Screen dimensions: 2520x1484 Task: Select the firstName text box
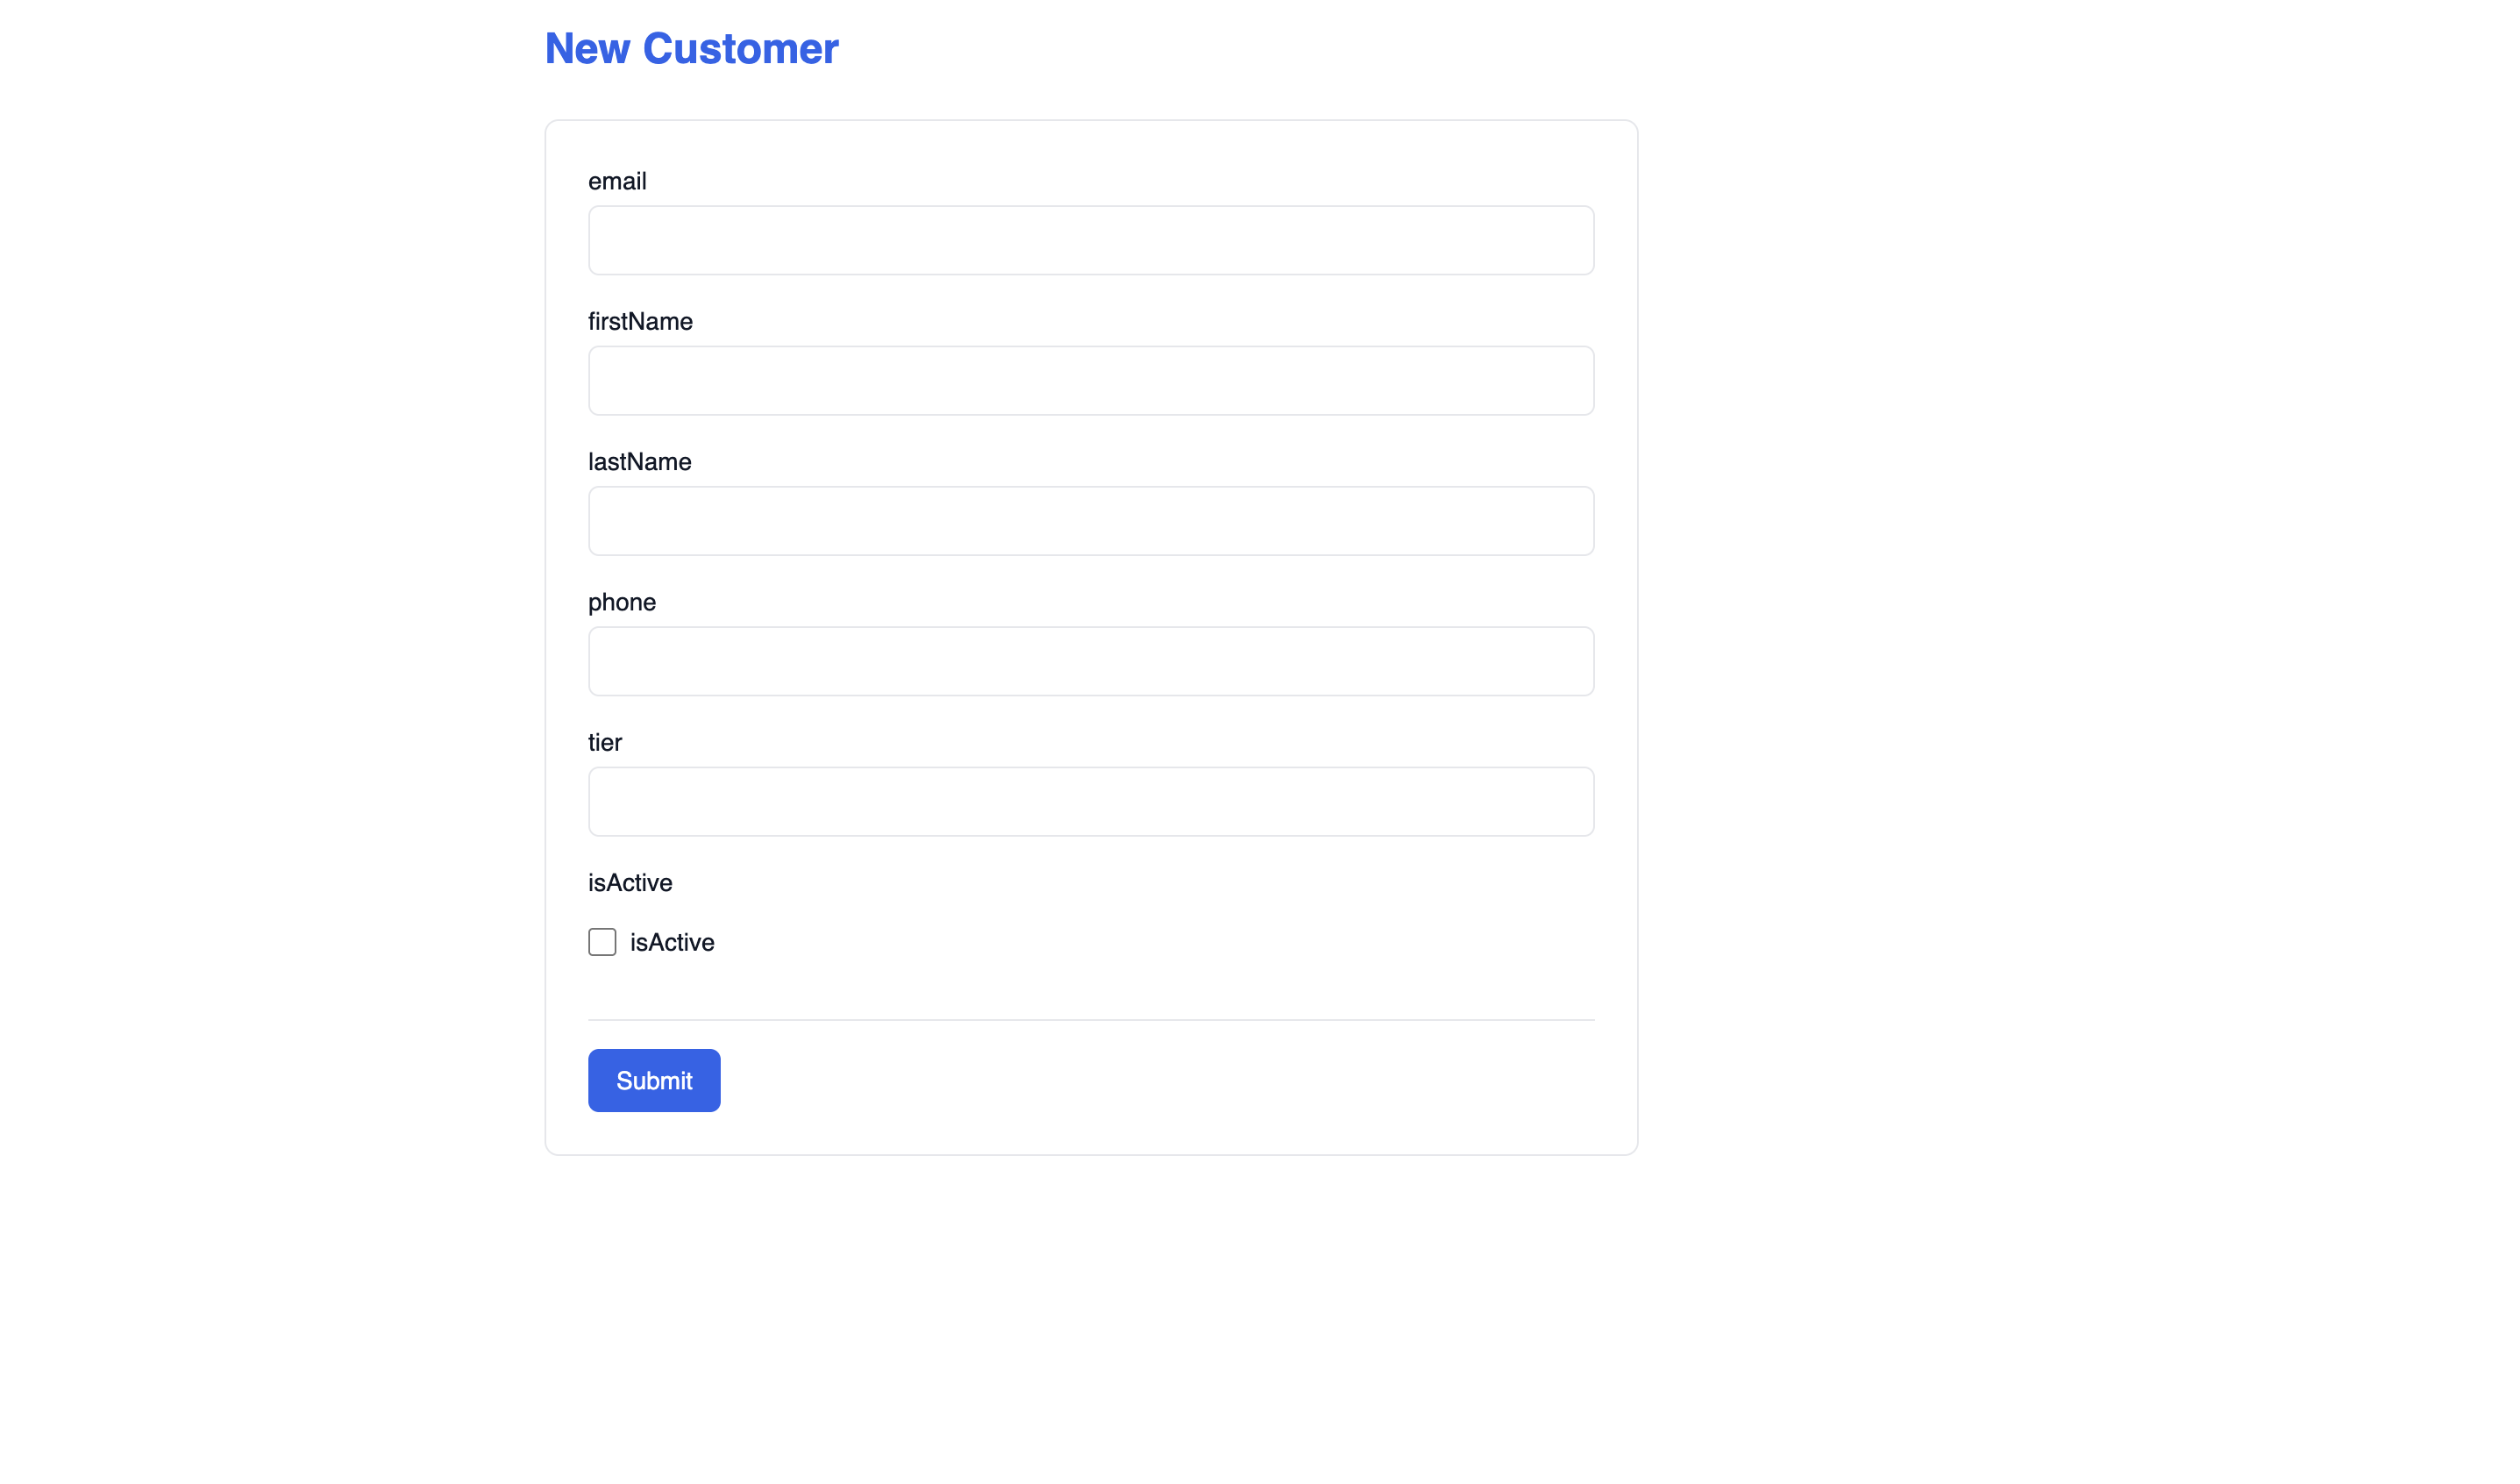tap(1090, 380)
